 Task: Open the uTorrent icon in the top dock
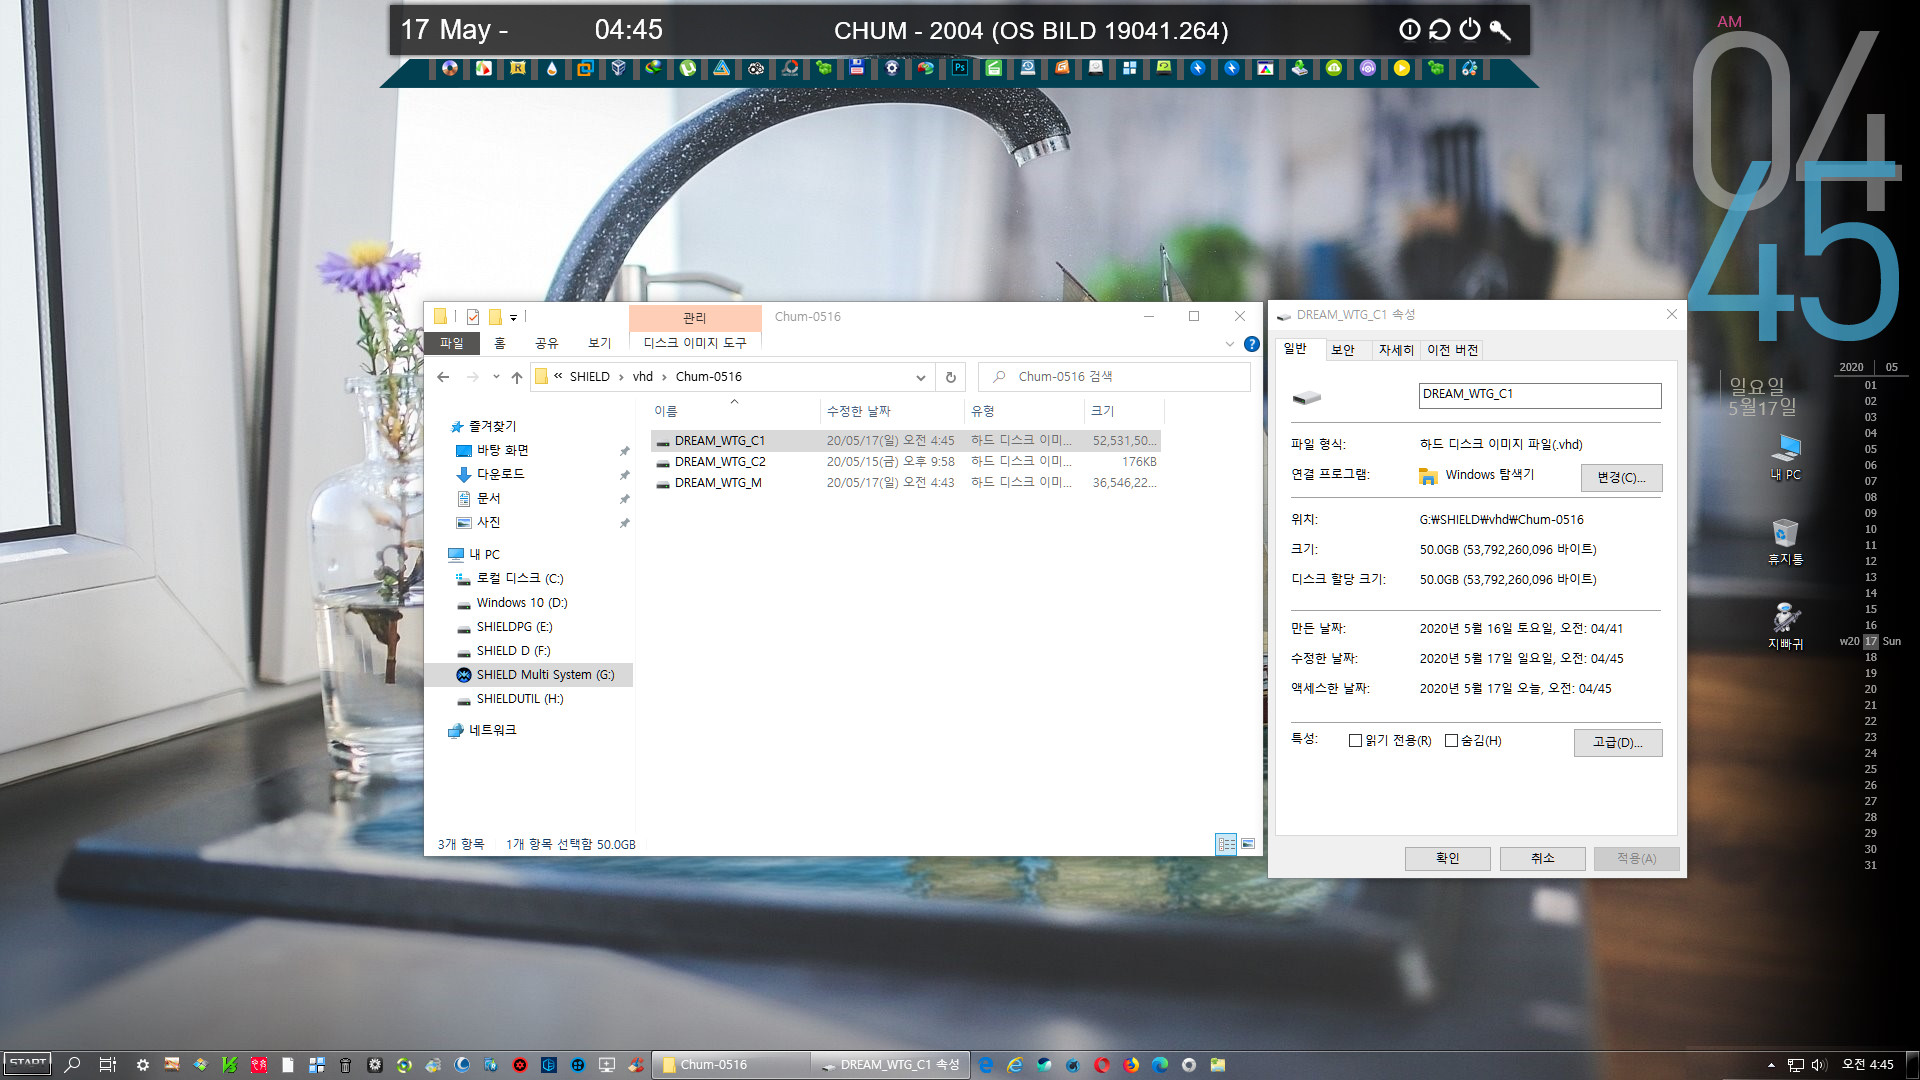click(687, 68)
